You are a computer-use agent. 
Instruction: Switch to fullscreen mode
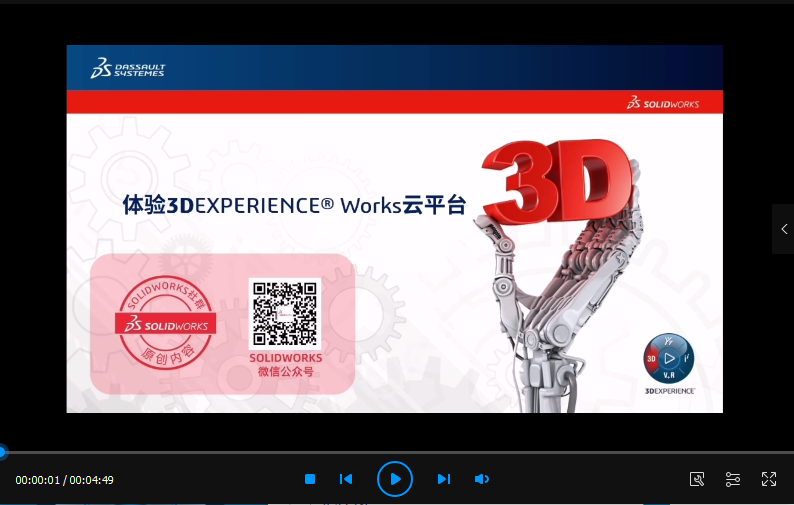tap(769, 479)
